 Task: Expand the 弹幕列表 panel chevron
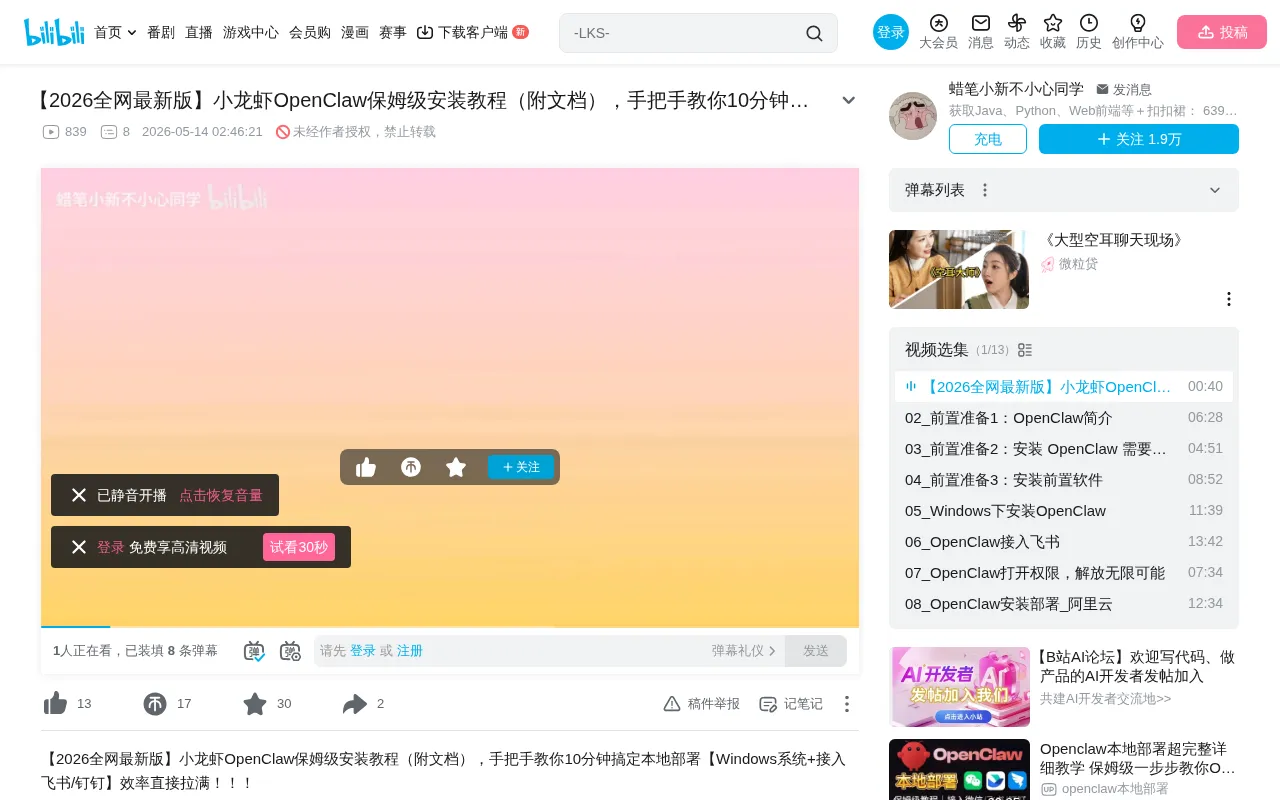(x=1215, y=190)
